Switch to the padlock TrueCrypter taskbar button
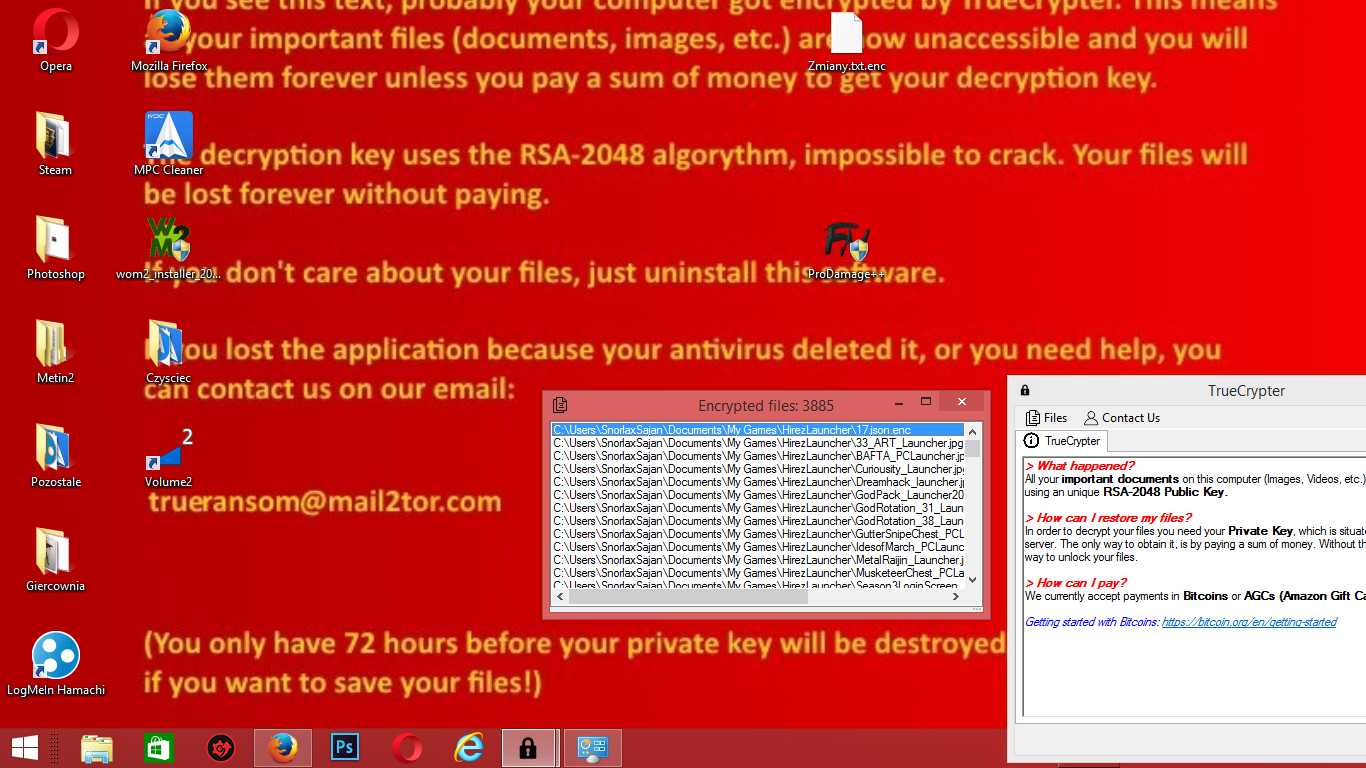 (528, 748)
